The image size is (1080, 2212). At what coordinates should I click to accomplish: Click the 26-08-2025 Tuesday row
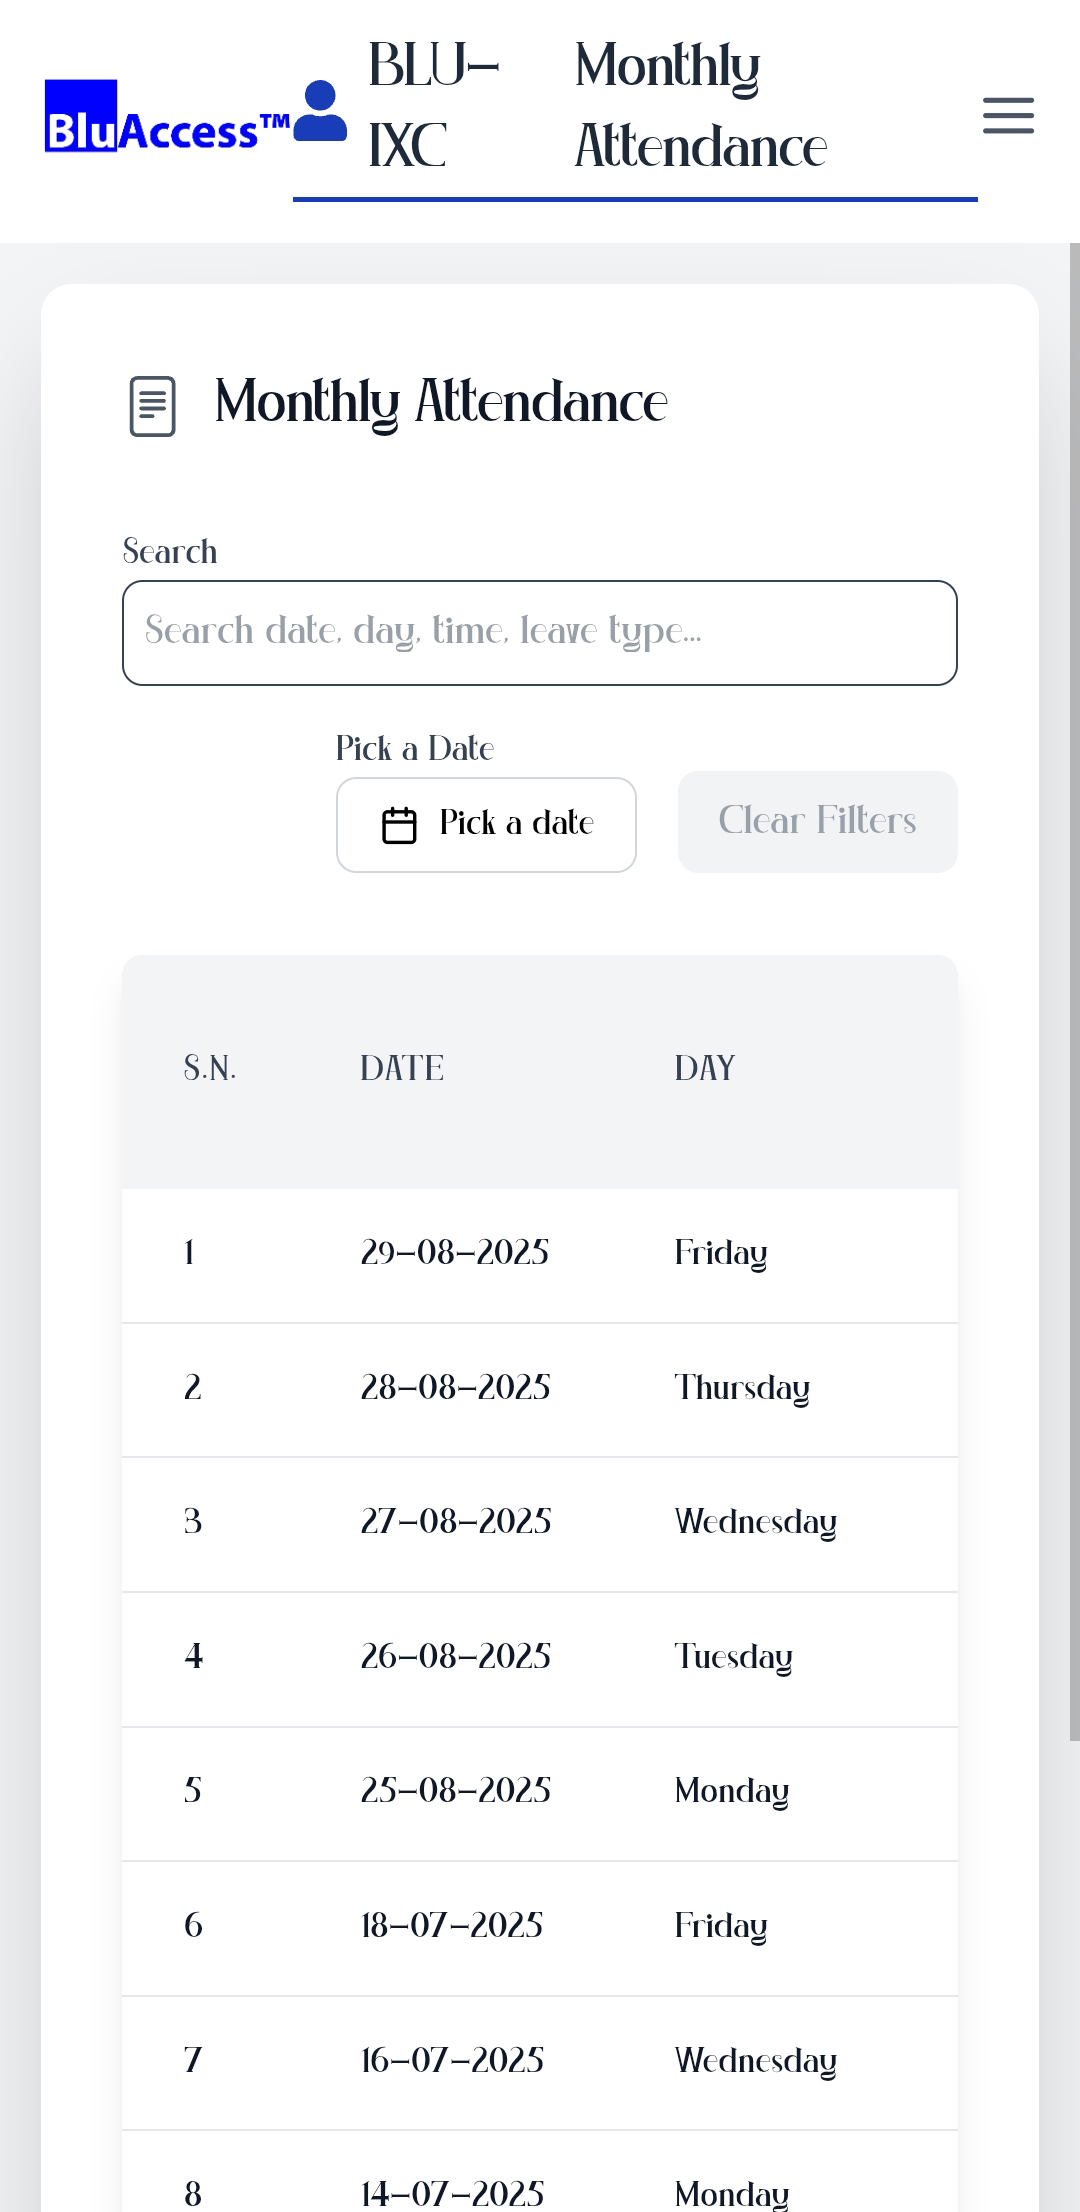point(540,1658)
